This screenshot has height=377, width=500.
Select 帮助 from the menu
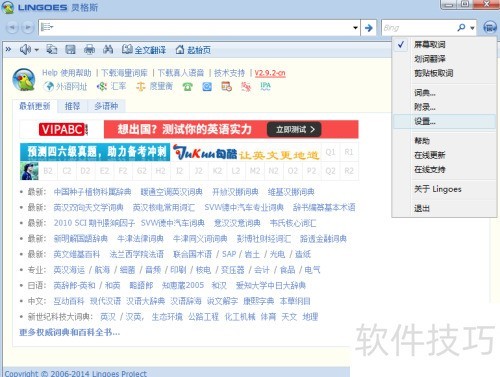tap(444, 141)
